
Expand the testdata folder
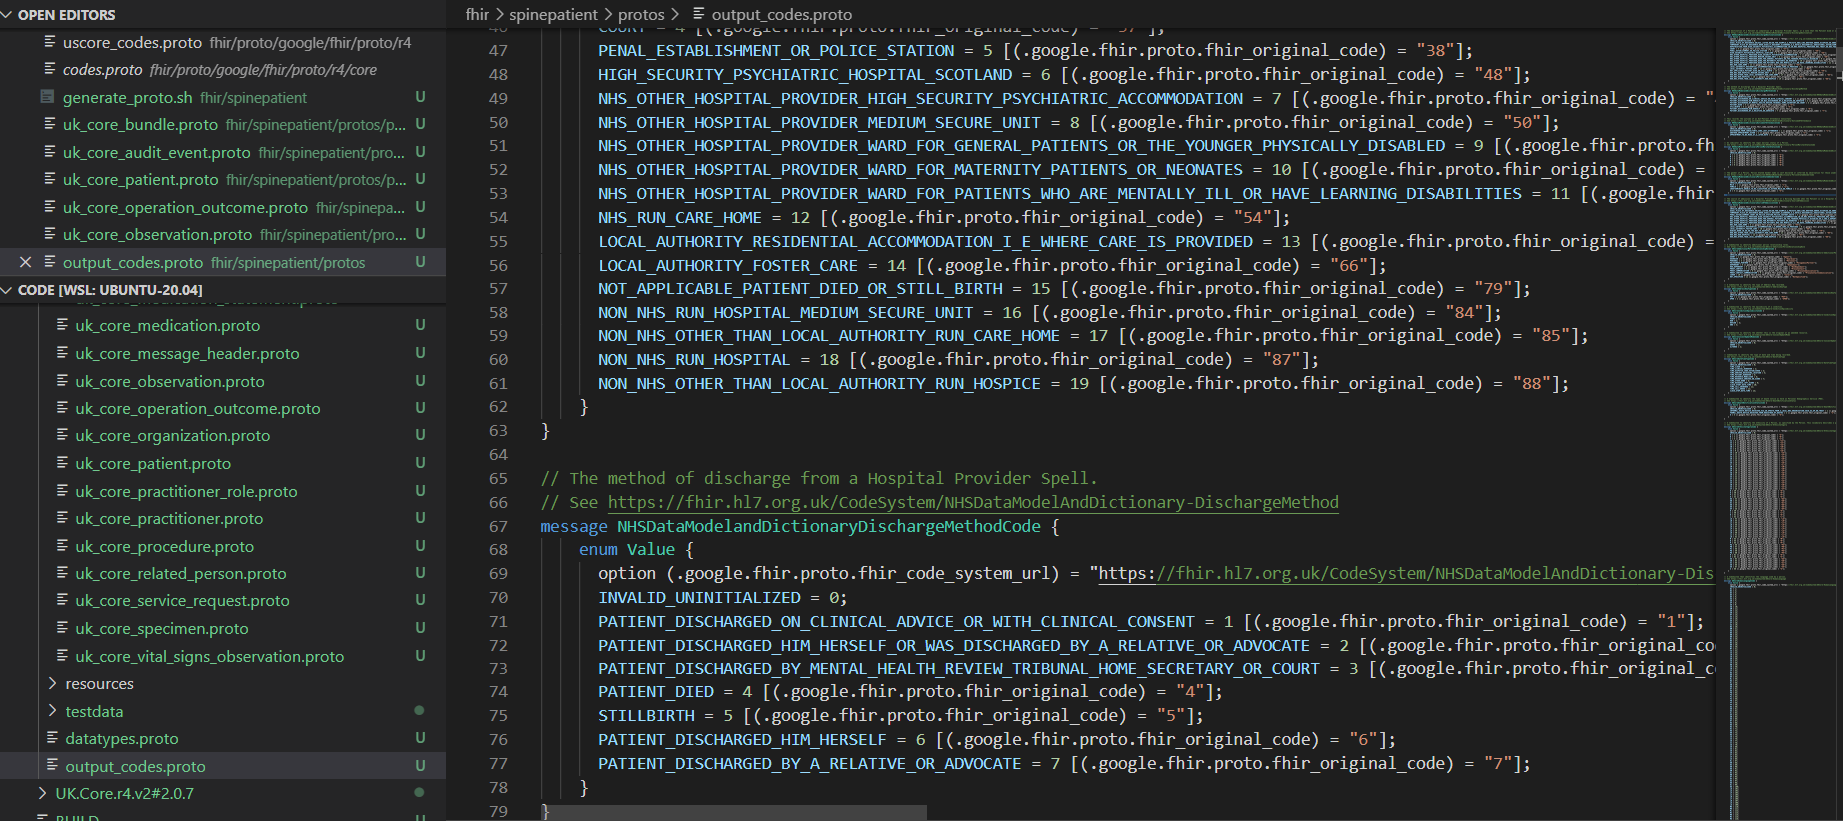click(x=53, y=711)
